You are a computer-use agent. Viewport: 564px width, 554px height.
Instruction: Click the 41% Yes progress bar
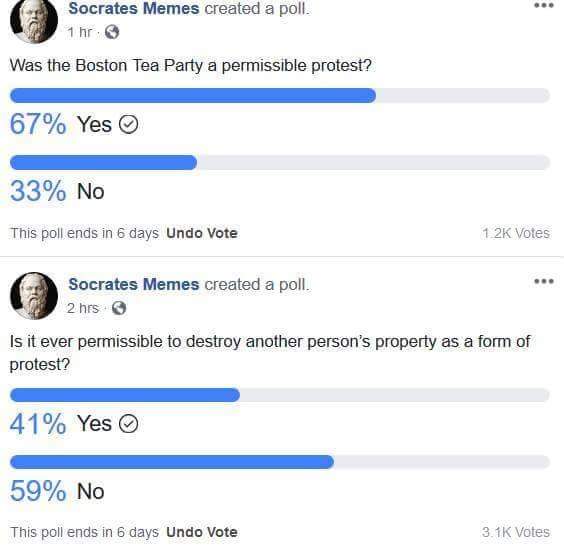[x=280, y=395]
